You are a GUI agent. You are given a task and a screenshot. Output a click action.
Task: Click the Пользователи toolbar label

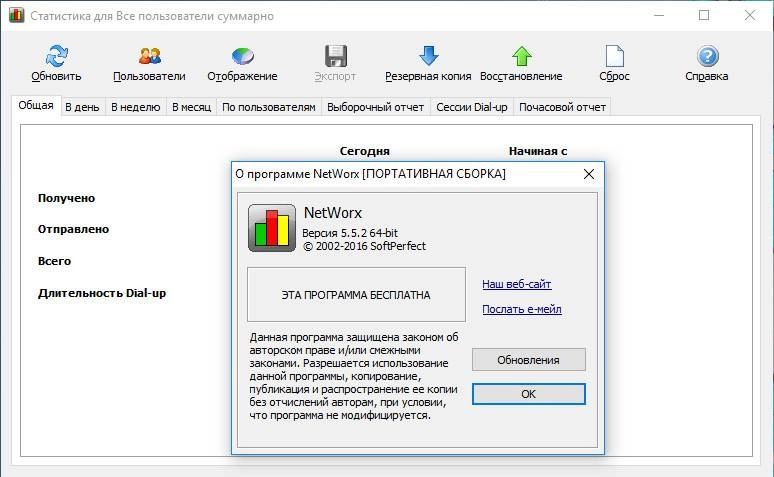(150, 77)
